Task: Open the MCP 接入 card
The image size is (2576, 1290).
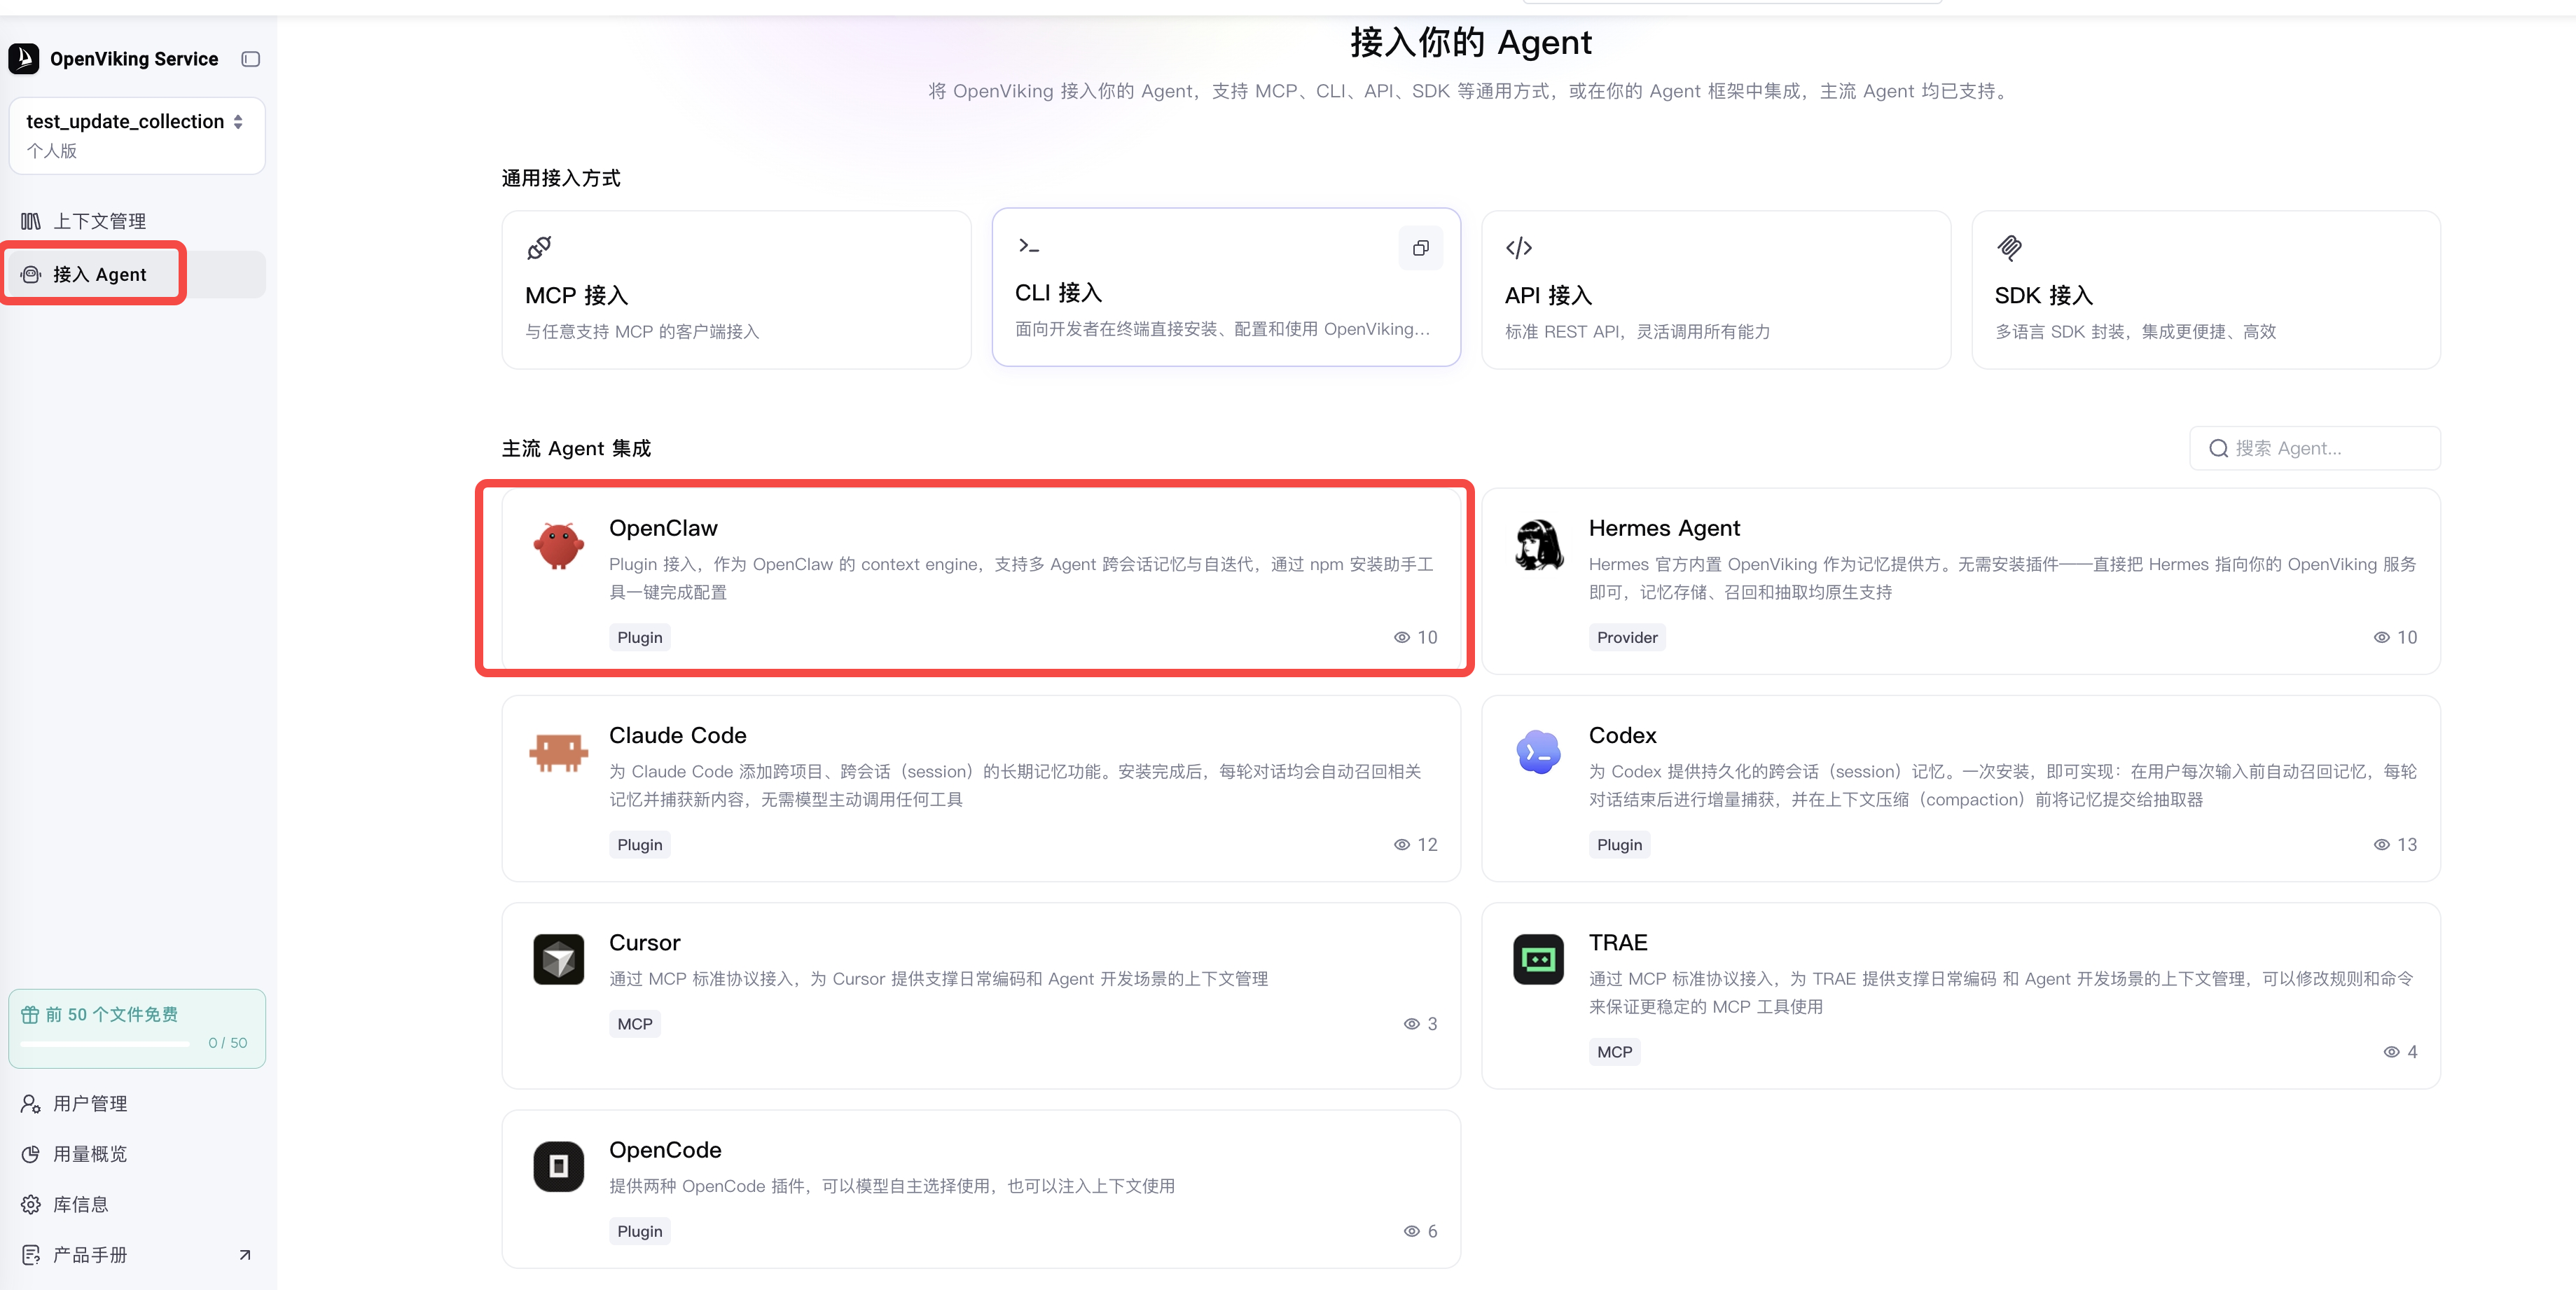Action: [736, 289]
